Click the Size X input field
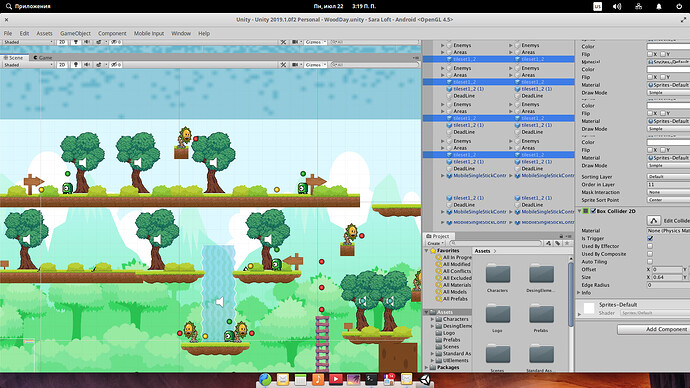Screen dimensions: 690x388 (668, 277)
